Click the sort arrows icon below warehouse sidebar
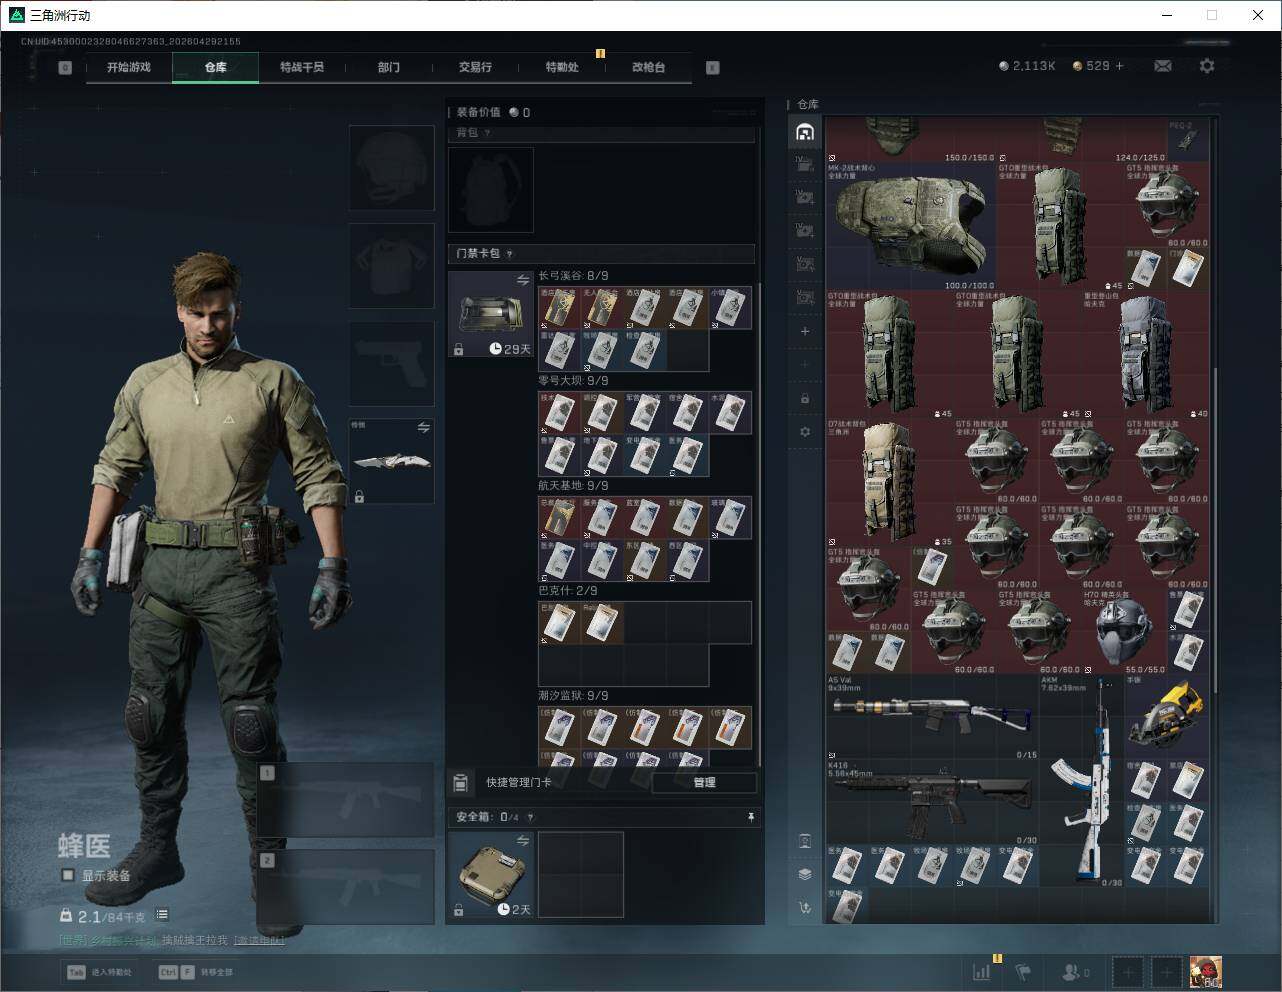This screenshot has height=992, width=1282. [805, 908]
